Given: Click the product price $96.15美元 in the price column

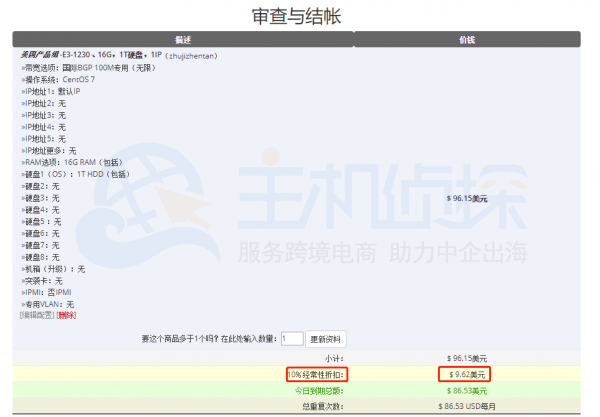Looking at the screenshot, I should pyautogui.click(x=467, y=199).
